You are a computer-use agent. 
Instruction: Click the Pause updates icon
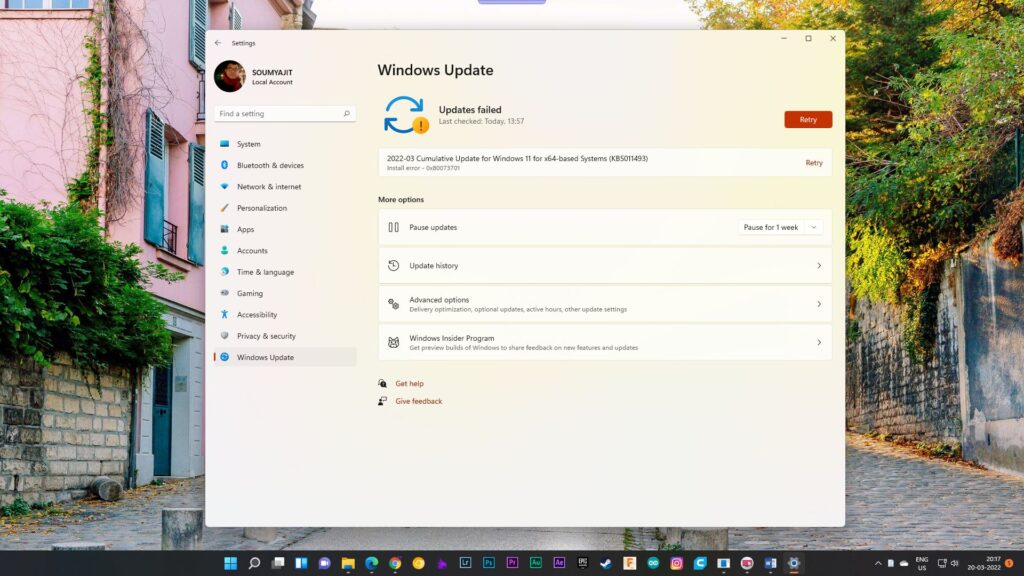[393, 227]
